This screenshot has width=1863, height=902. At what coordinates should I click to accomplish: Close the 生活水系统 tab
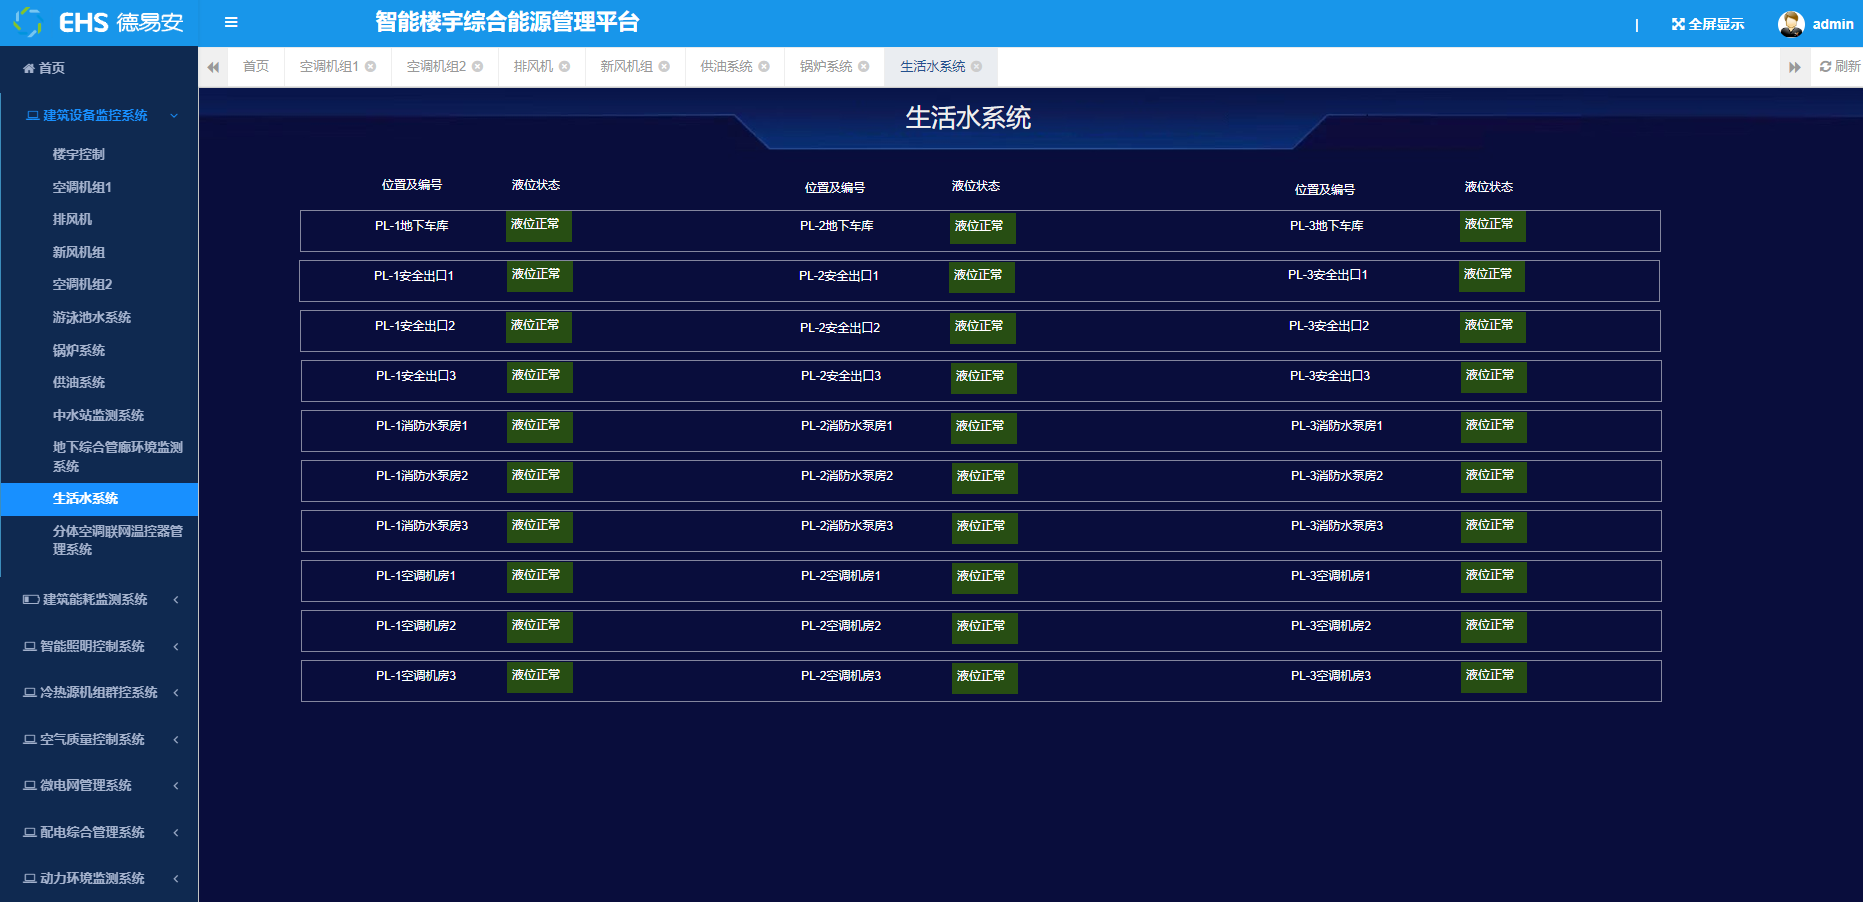[977, 67]
